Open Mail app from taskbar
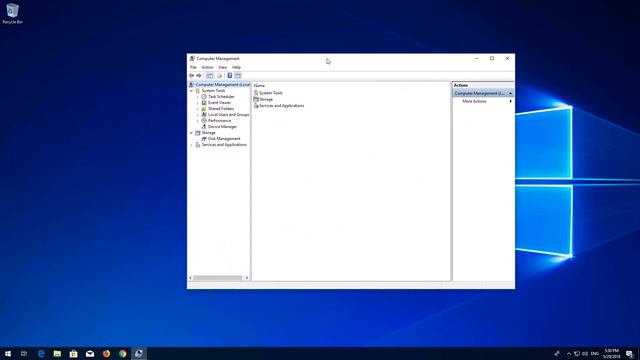The height and width of the screenshot is (360, 640). point(90,354)
